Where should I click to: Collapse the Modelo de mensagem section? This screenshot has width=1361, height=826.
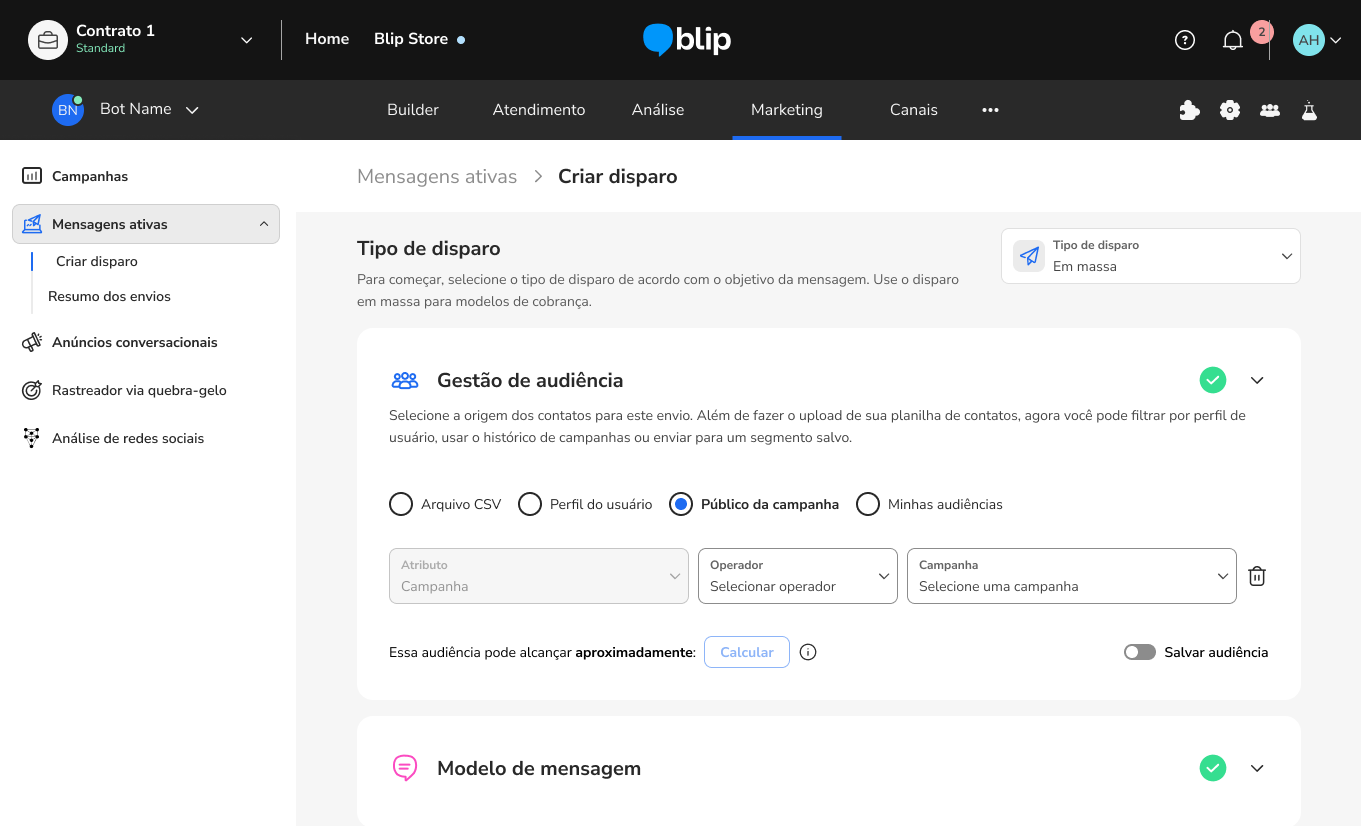coord(1257,768)
